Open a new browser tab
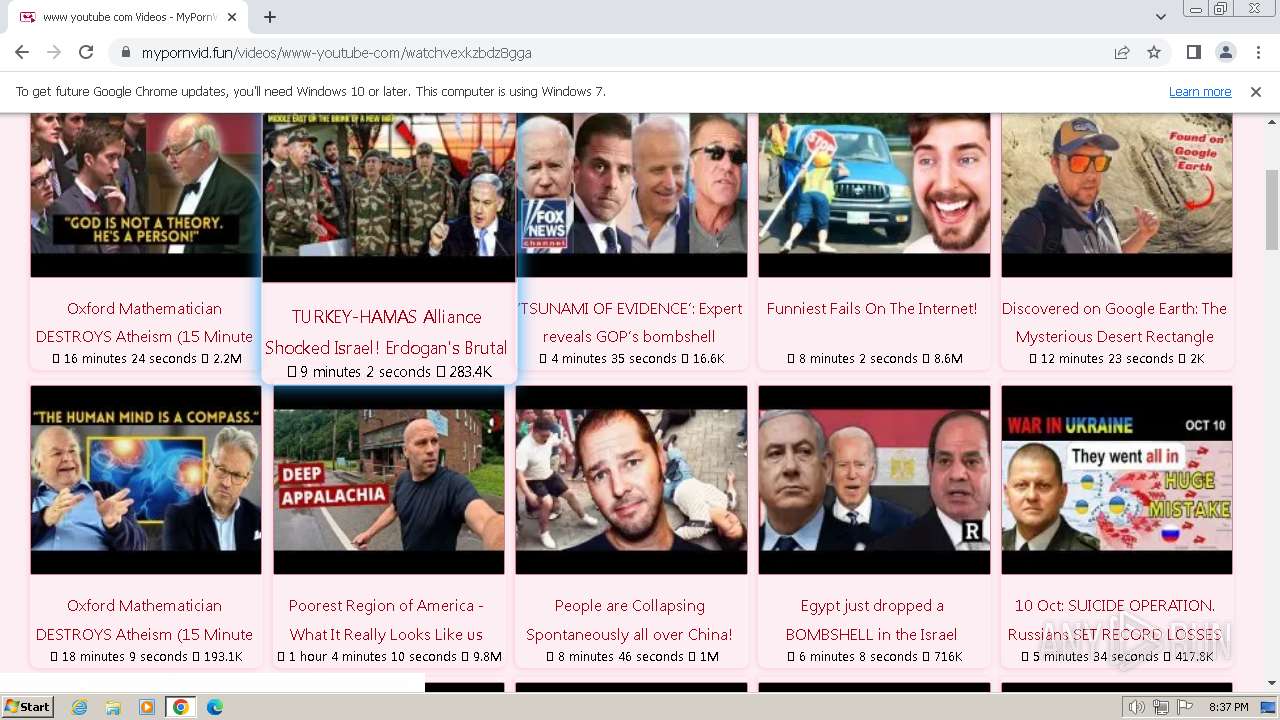 269,17
